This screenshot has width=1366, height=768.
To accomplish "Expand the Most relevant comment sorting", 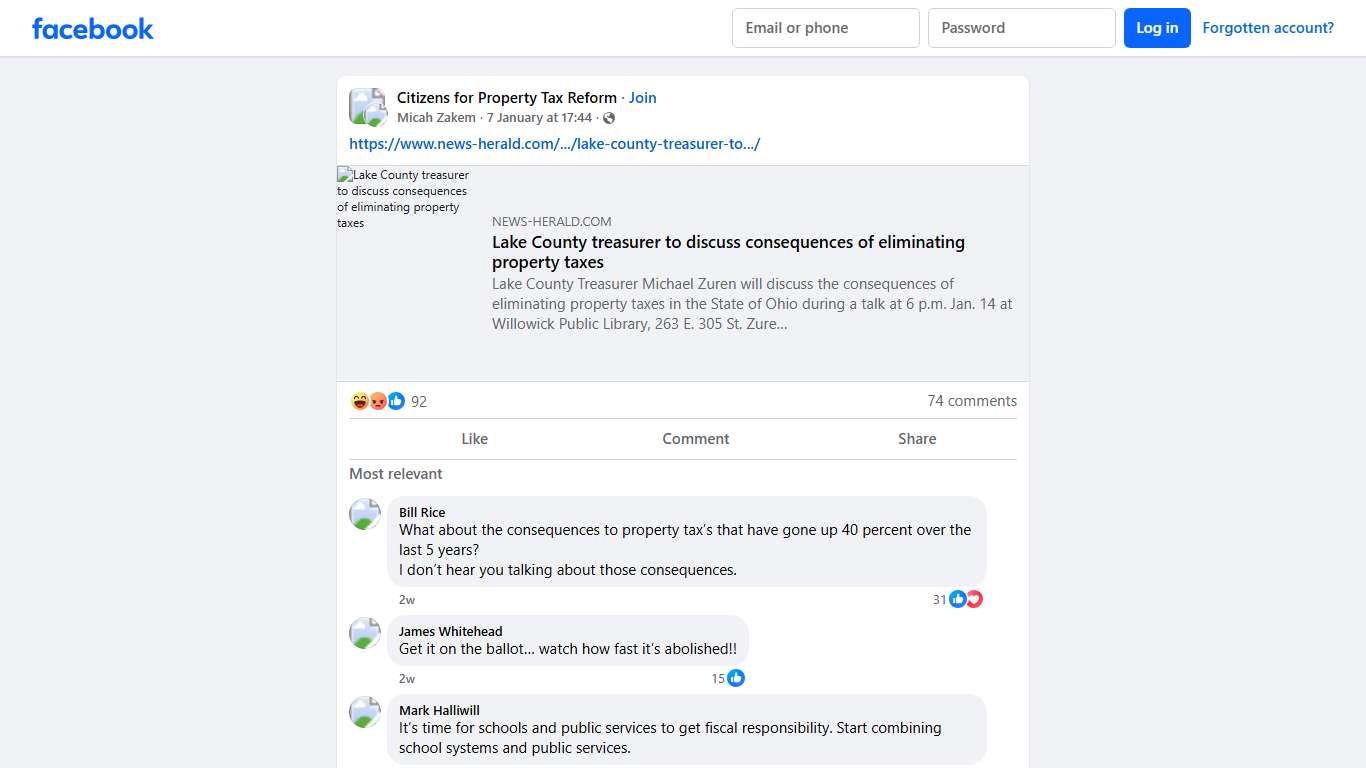I will (396, 474).
